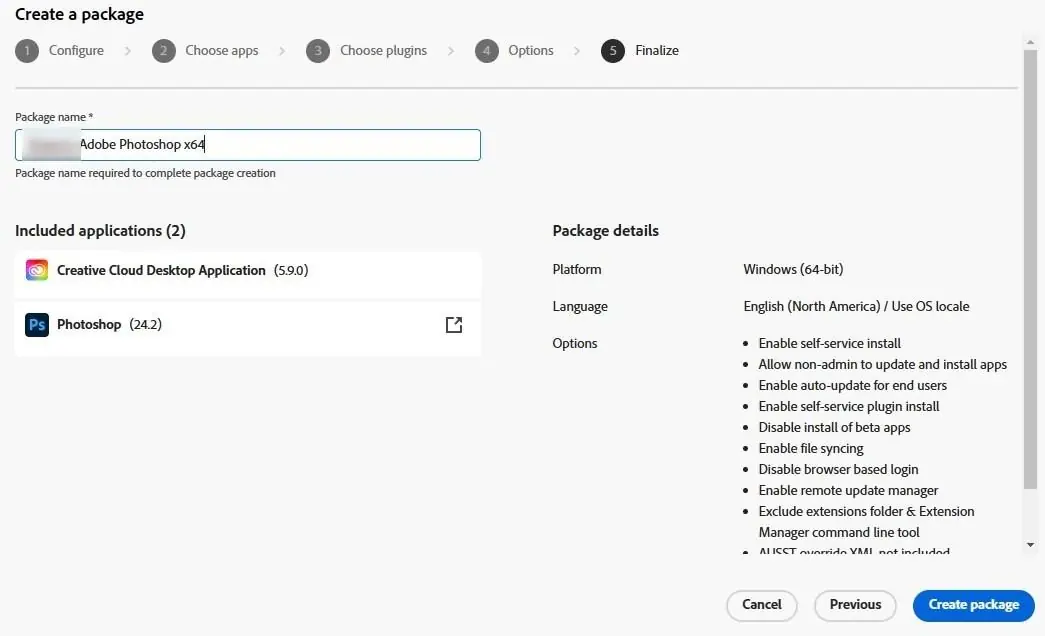Click Allow non-admin to update and install apps
The width and height of the screenshot is (1045, 636).
click(882, 365)
